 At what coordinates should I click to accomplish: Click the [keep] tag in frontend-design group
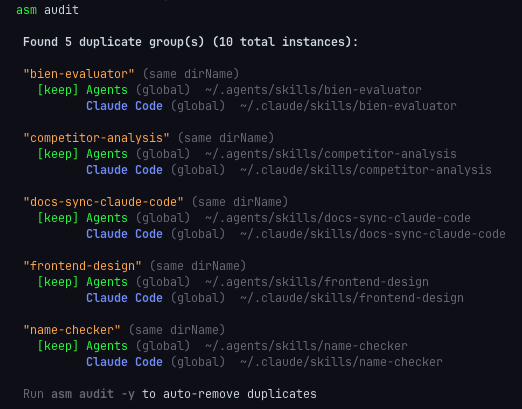coord(58,282)
